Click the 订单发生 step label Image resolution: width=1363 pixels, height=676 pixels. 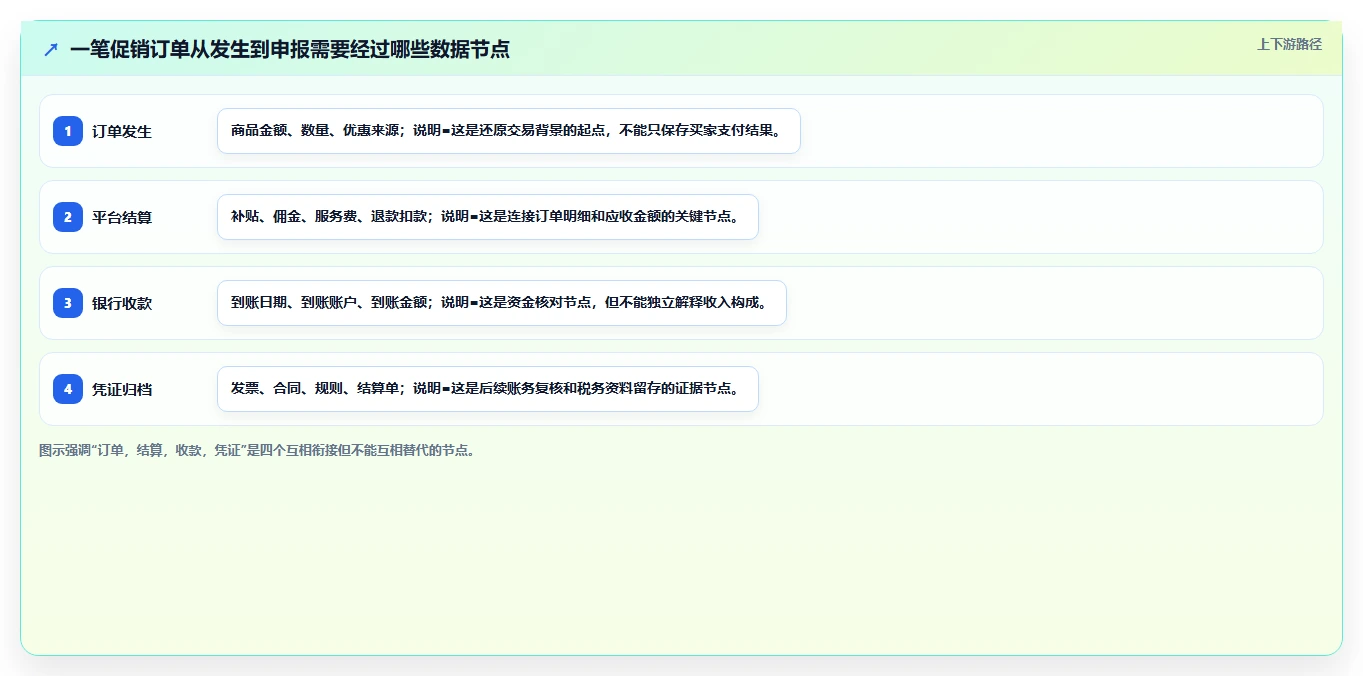coord(122,131)
